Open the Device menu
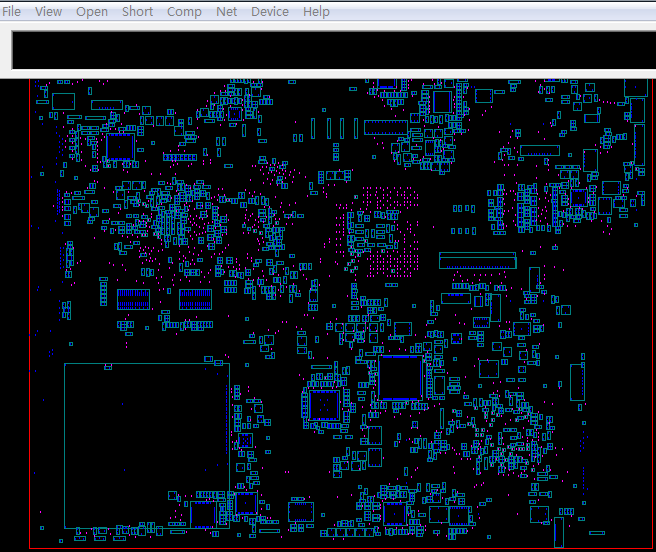The height and width of the screenshot is (552, 656). 270,11
